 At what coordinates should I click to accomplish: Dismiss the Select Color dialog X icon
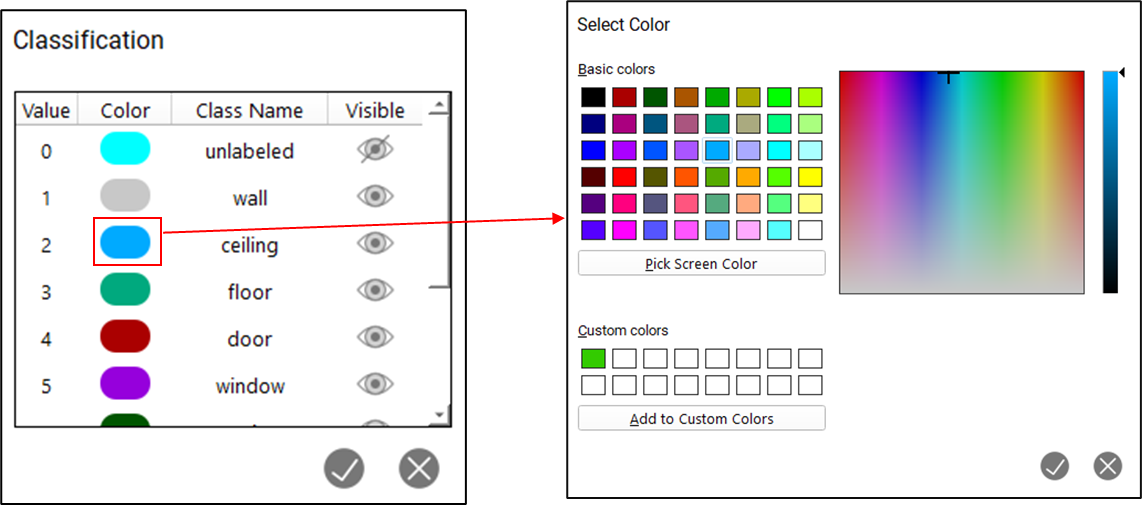1107,466
